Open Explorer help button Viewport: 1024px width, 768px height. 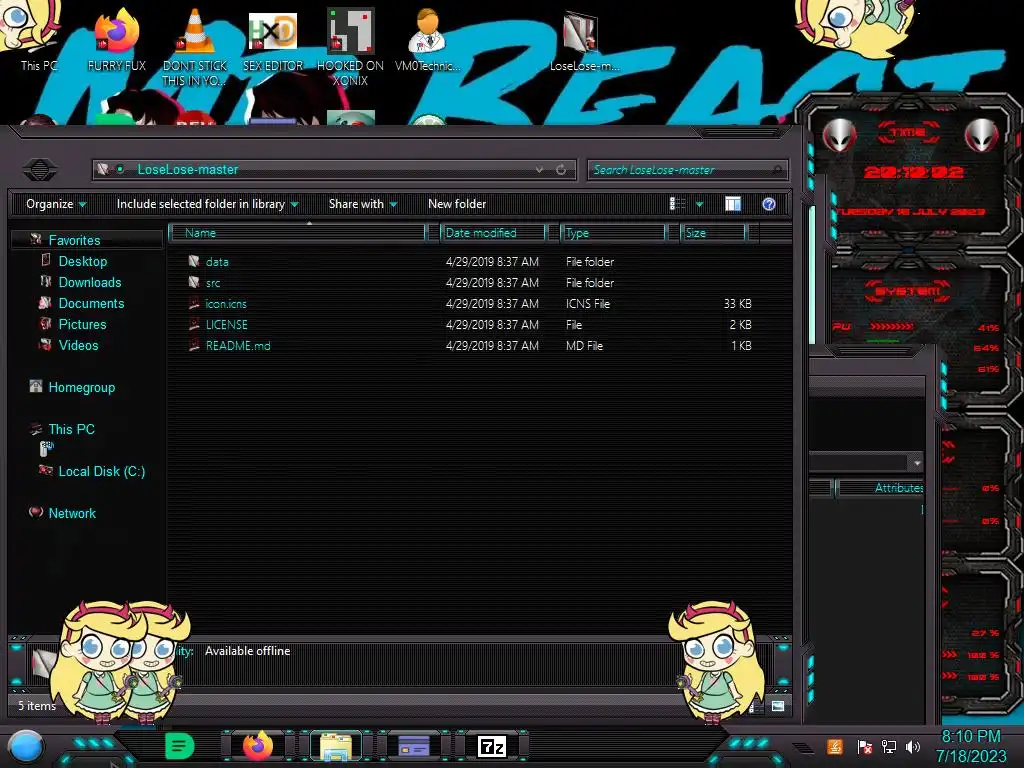coord(769,204)
